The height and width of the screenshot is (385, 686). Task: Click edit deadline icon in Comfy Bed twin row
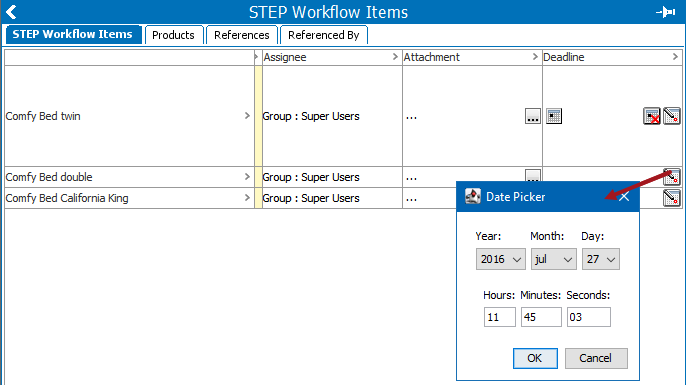[672, 116]
